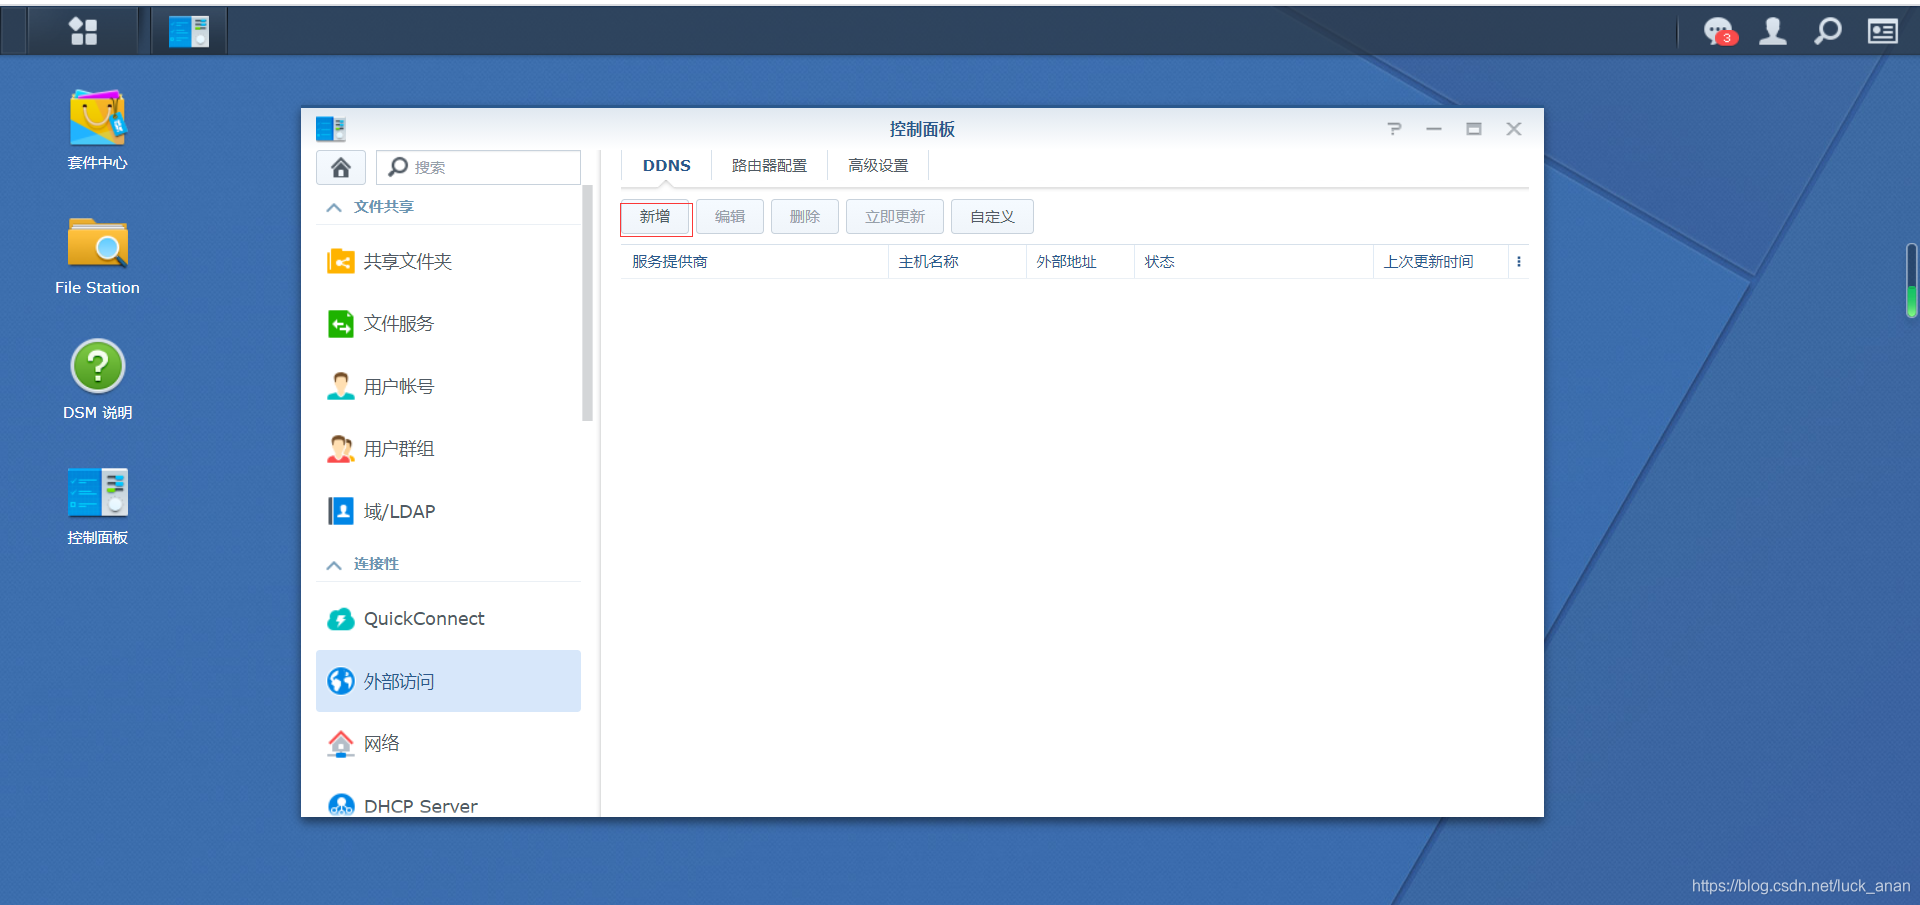Screen dimensions: 1920x905
Task: Switch to the DDNS tab
Action: (x=666, y=166)
